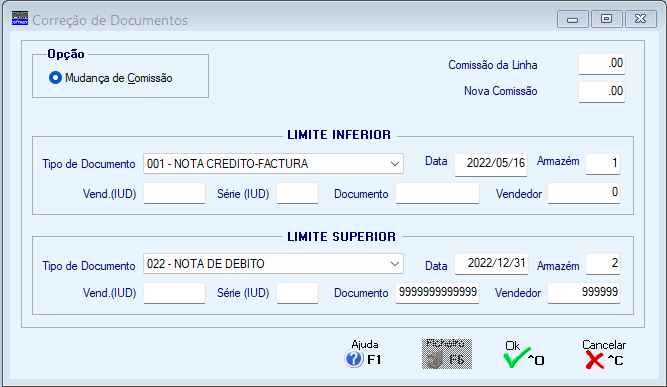Click the upper limit Série (IUD) field
The width and height of the screenshot is (667, 387).
pos(297,293)
